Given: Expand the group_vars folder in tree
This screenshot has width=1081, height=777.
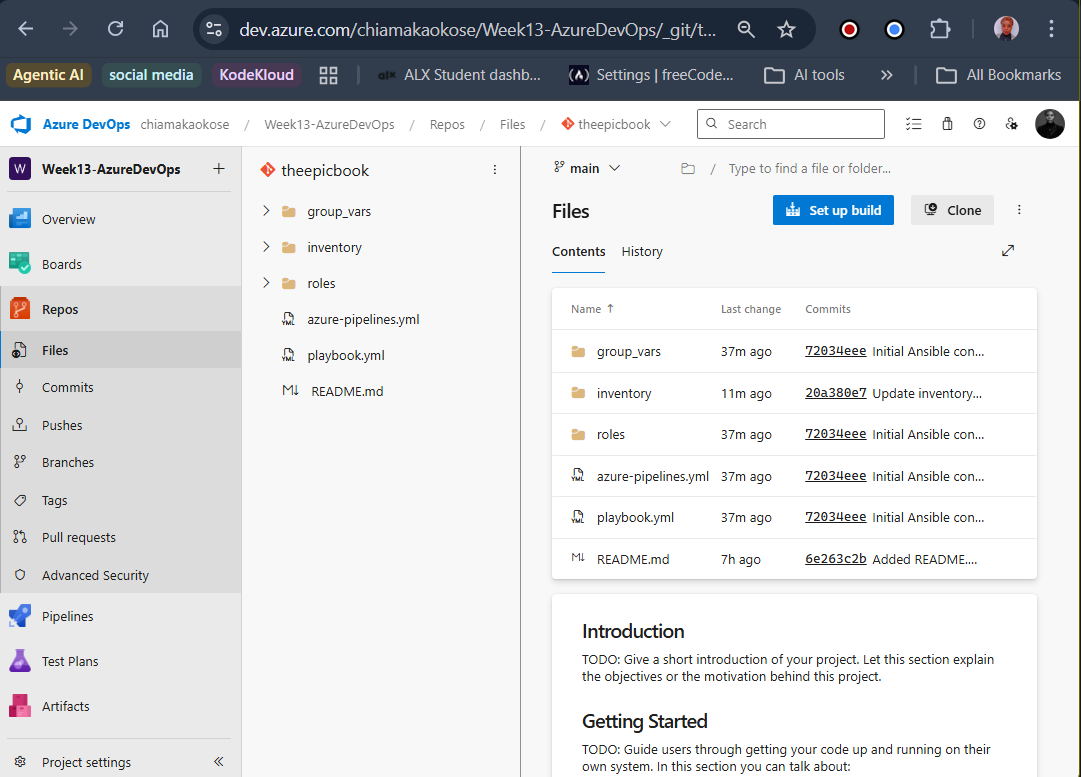Looking at the screenshot, I should (266, 211).
